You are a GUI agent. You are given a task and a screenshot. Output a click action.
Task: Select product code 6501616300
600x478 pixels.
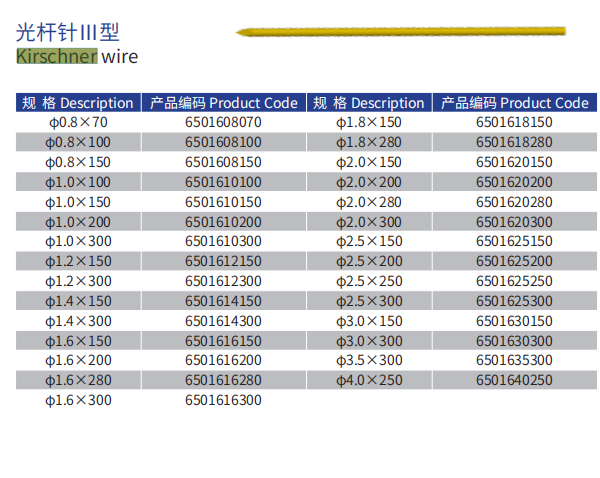click(223, 400)
